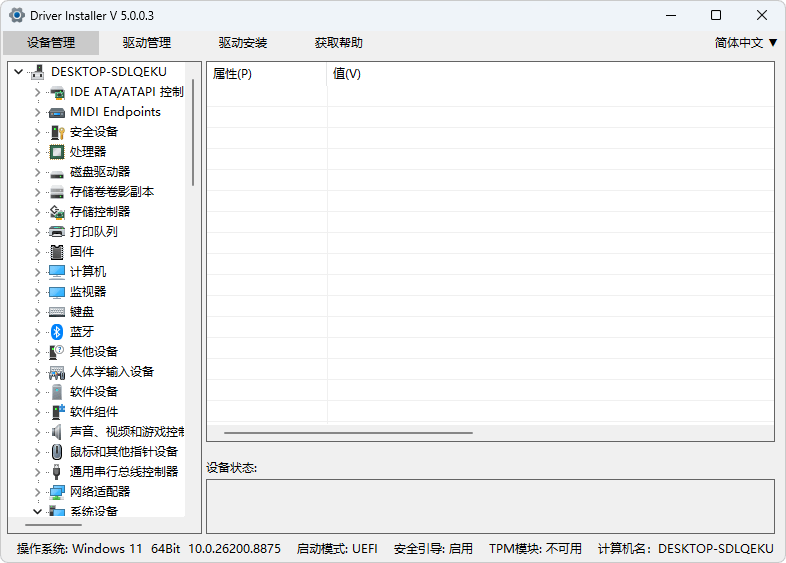Expand the 处理器 node
Image resolution: width=786 pixels, height=563 pixels.
pos(38,152)
